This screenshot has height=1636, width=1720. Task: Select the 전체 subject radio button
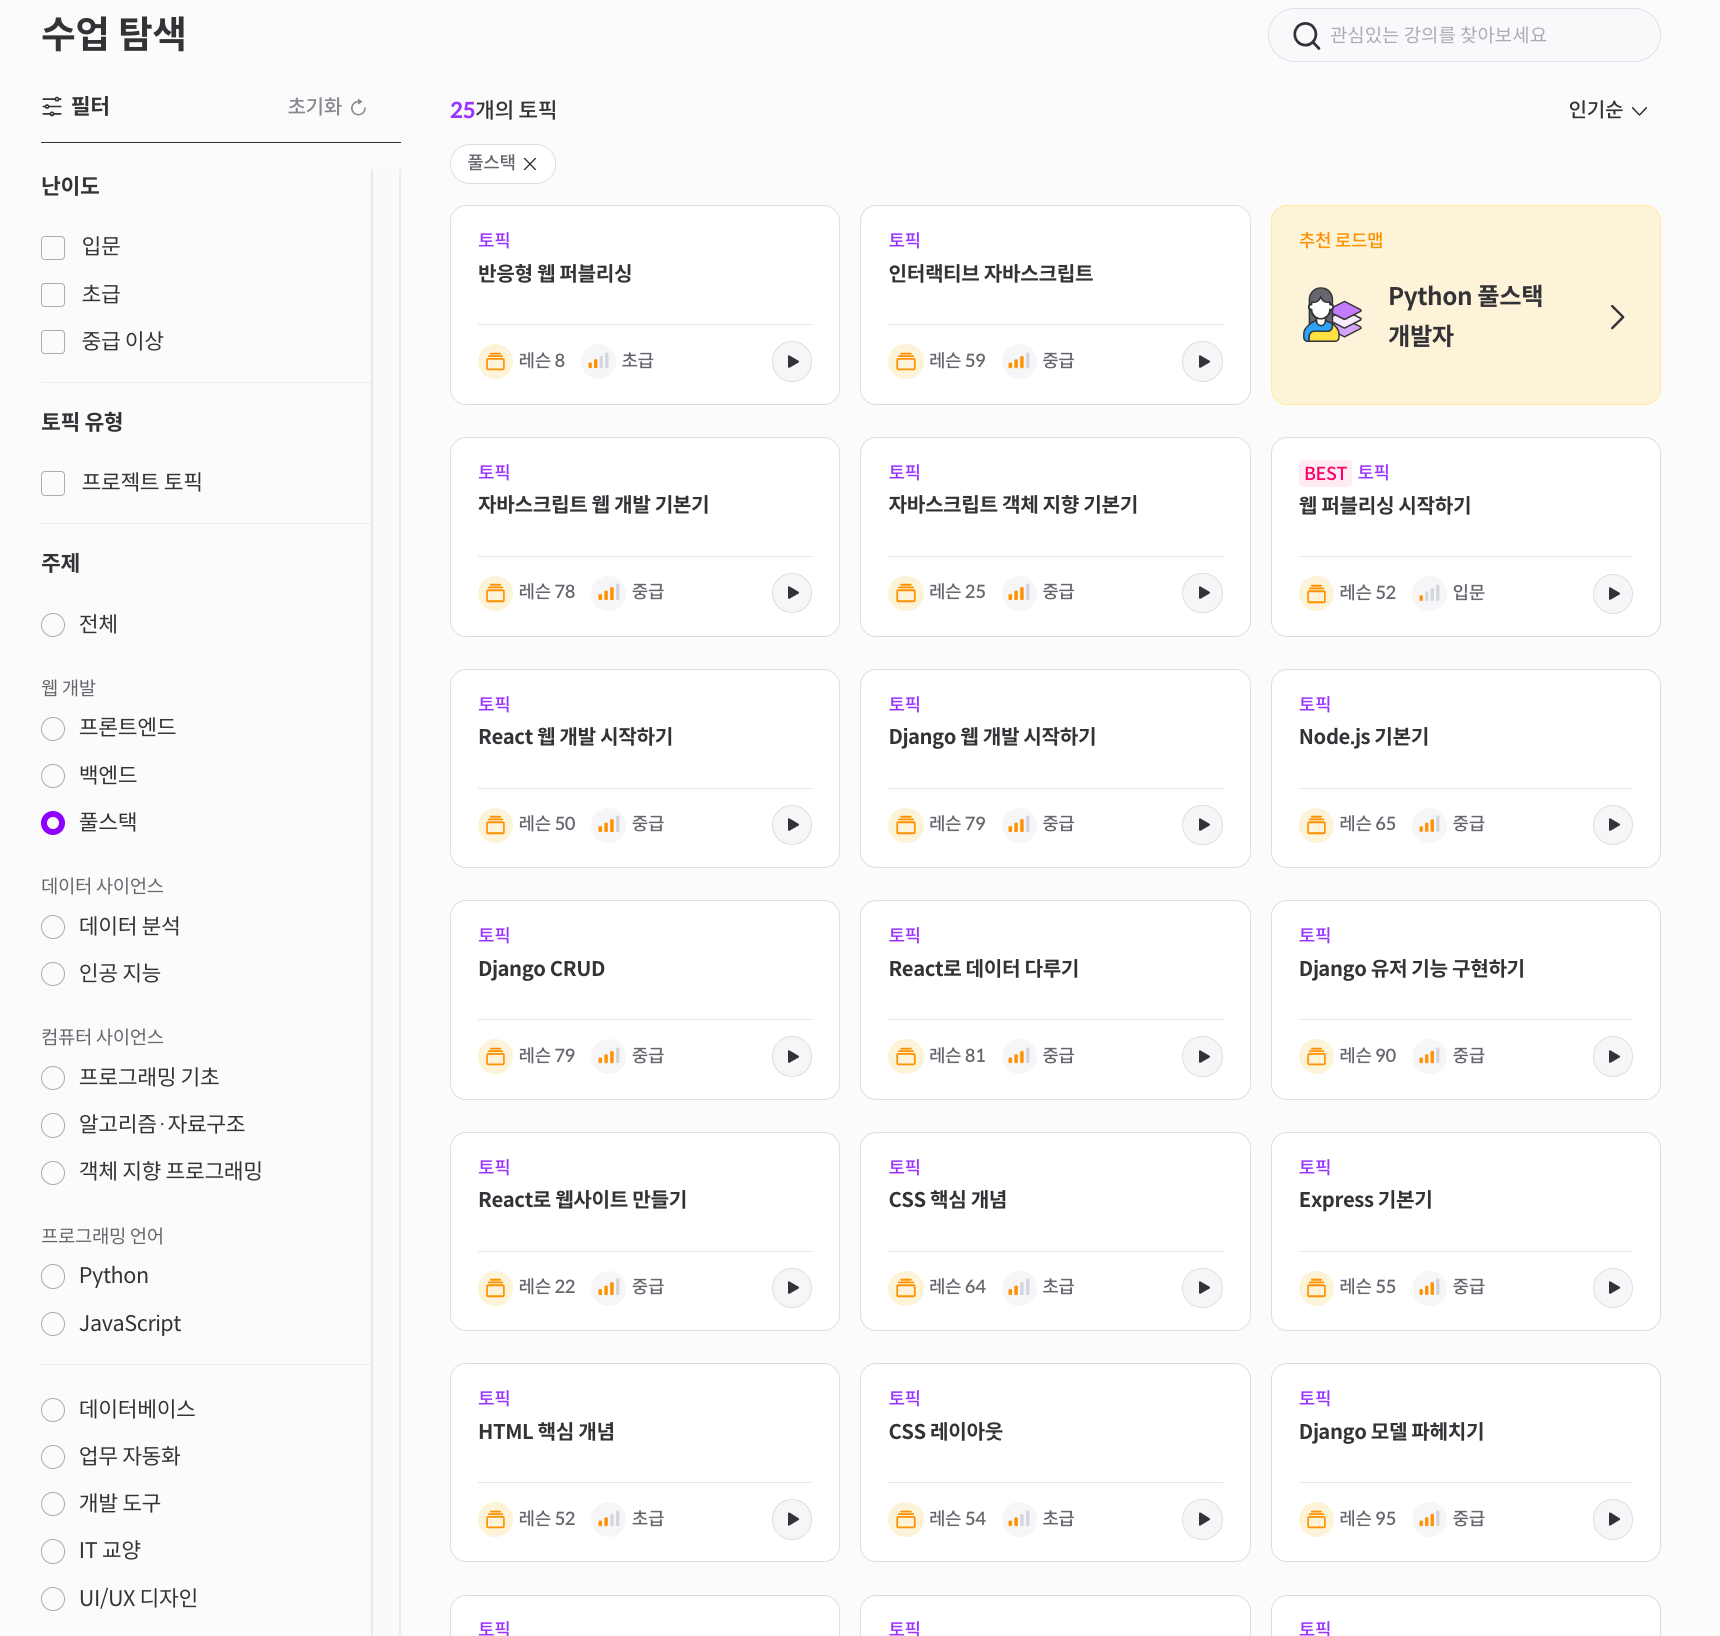53,625
